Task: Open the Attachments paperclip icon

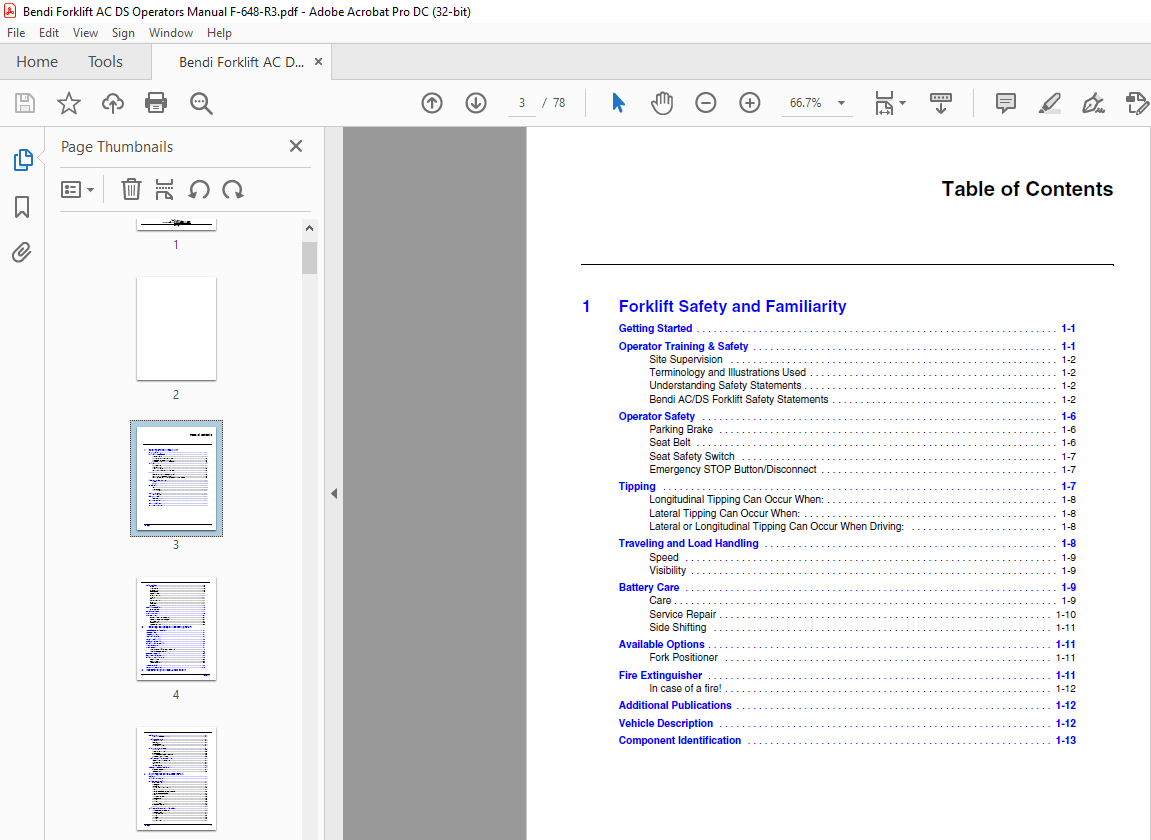Action: (22, 253)
